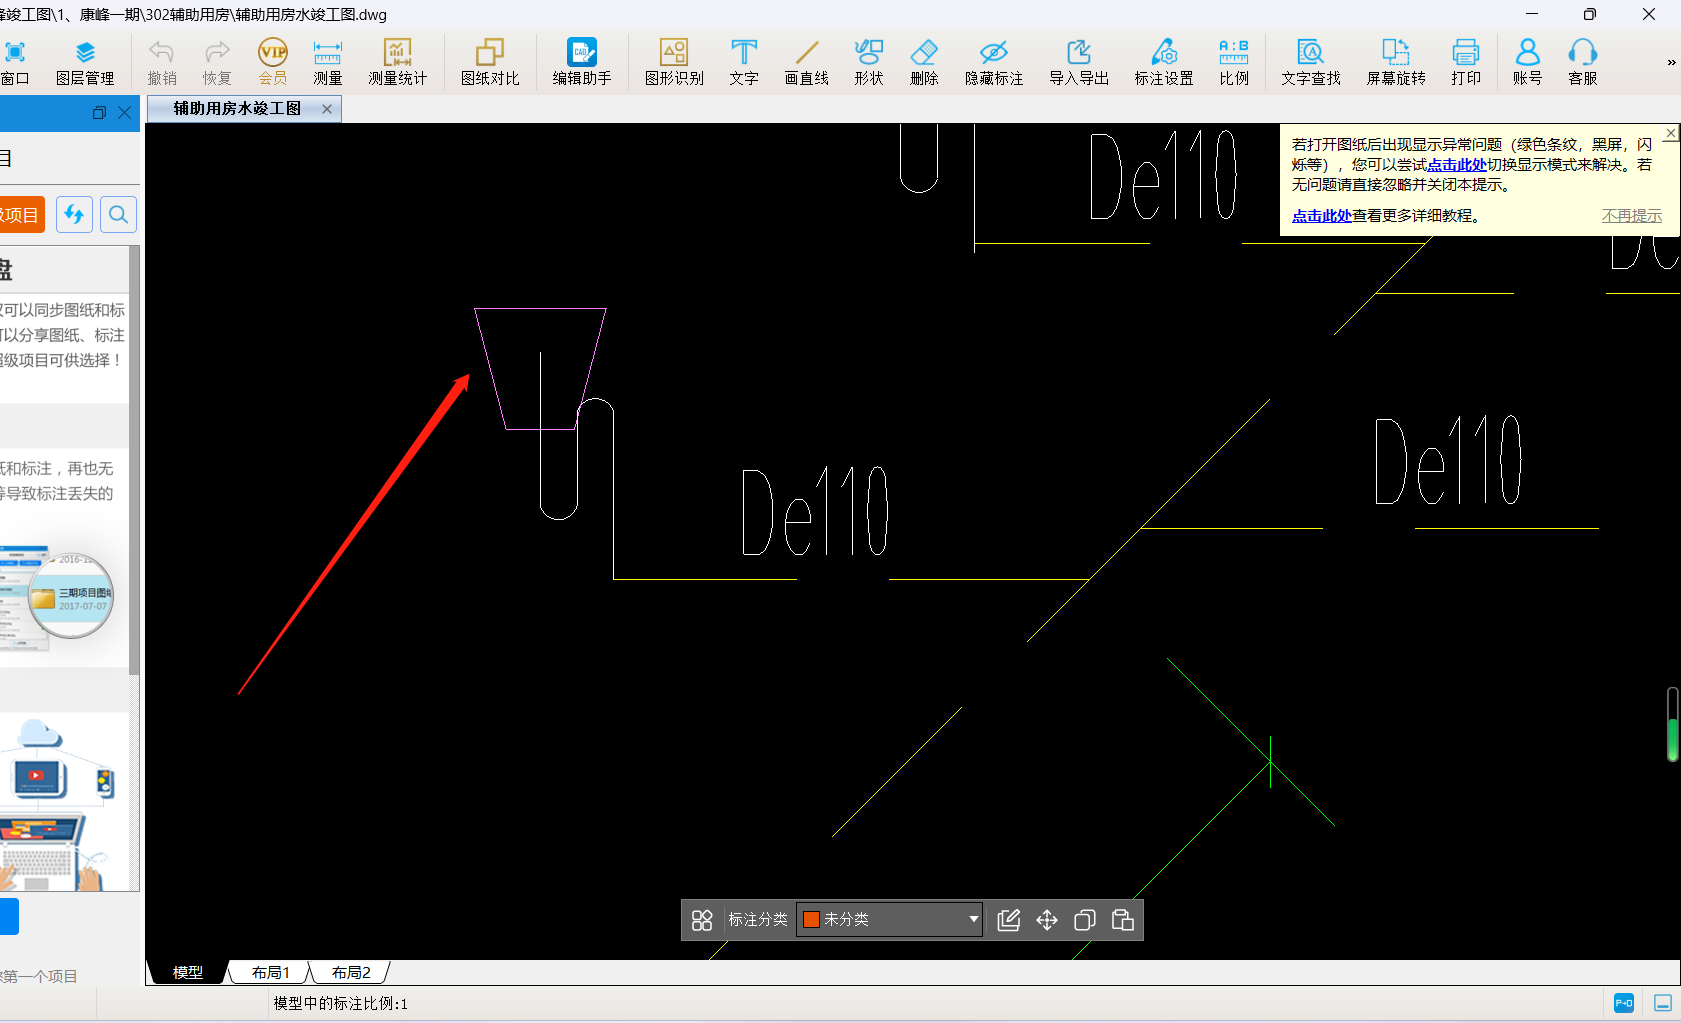Open the 比例 scale tool

click(x=1234, y=62)
